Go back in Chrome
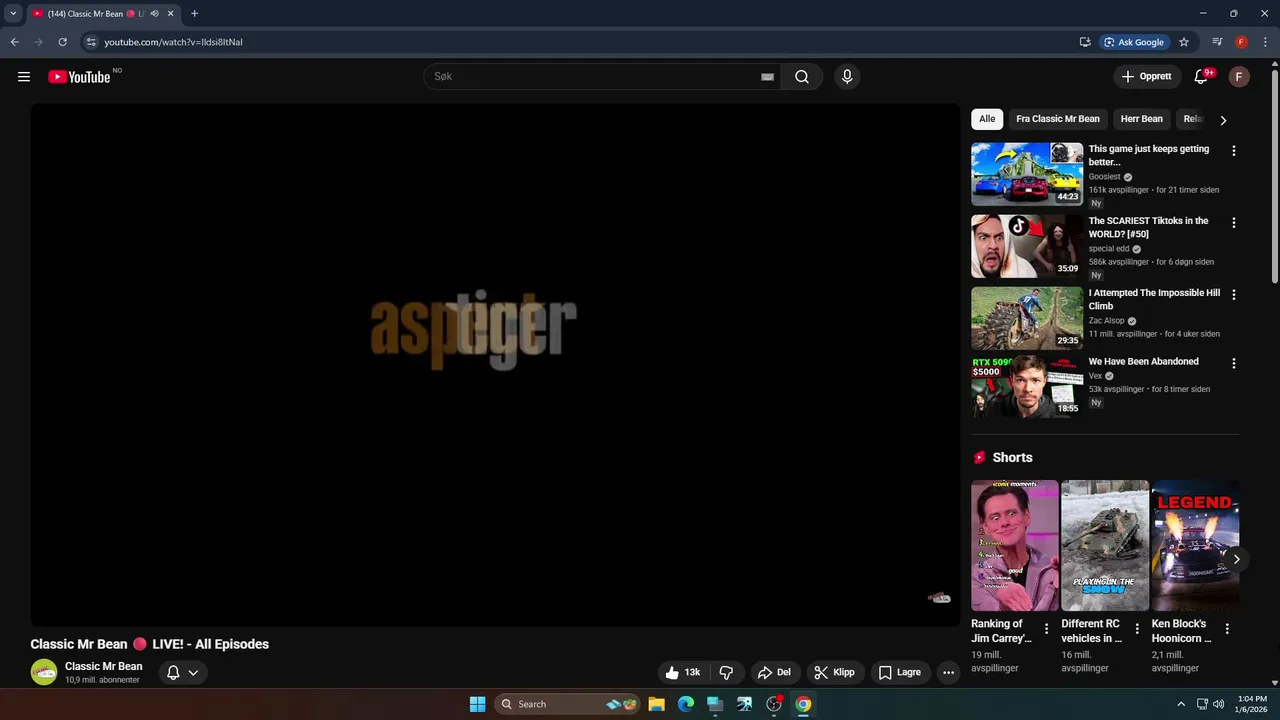1280x720 pixels. pos(14,42)
